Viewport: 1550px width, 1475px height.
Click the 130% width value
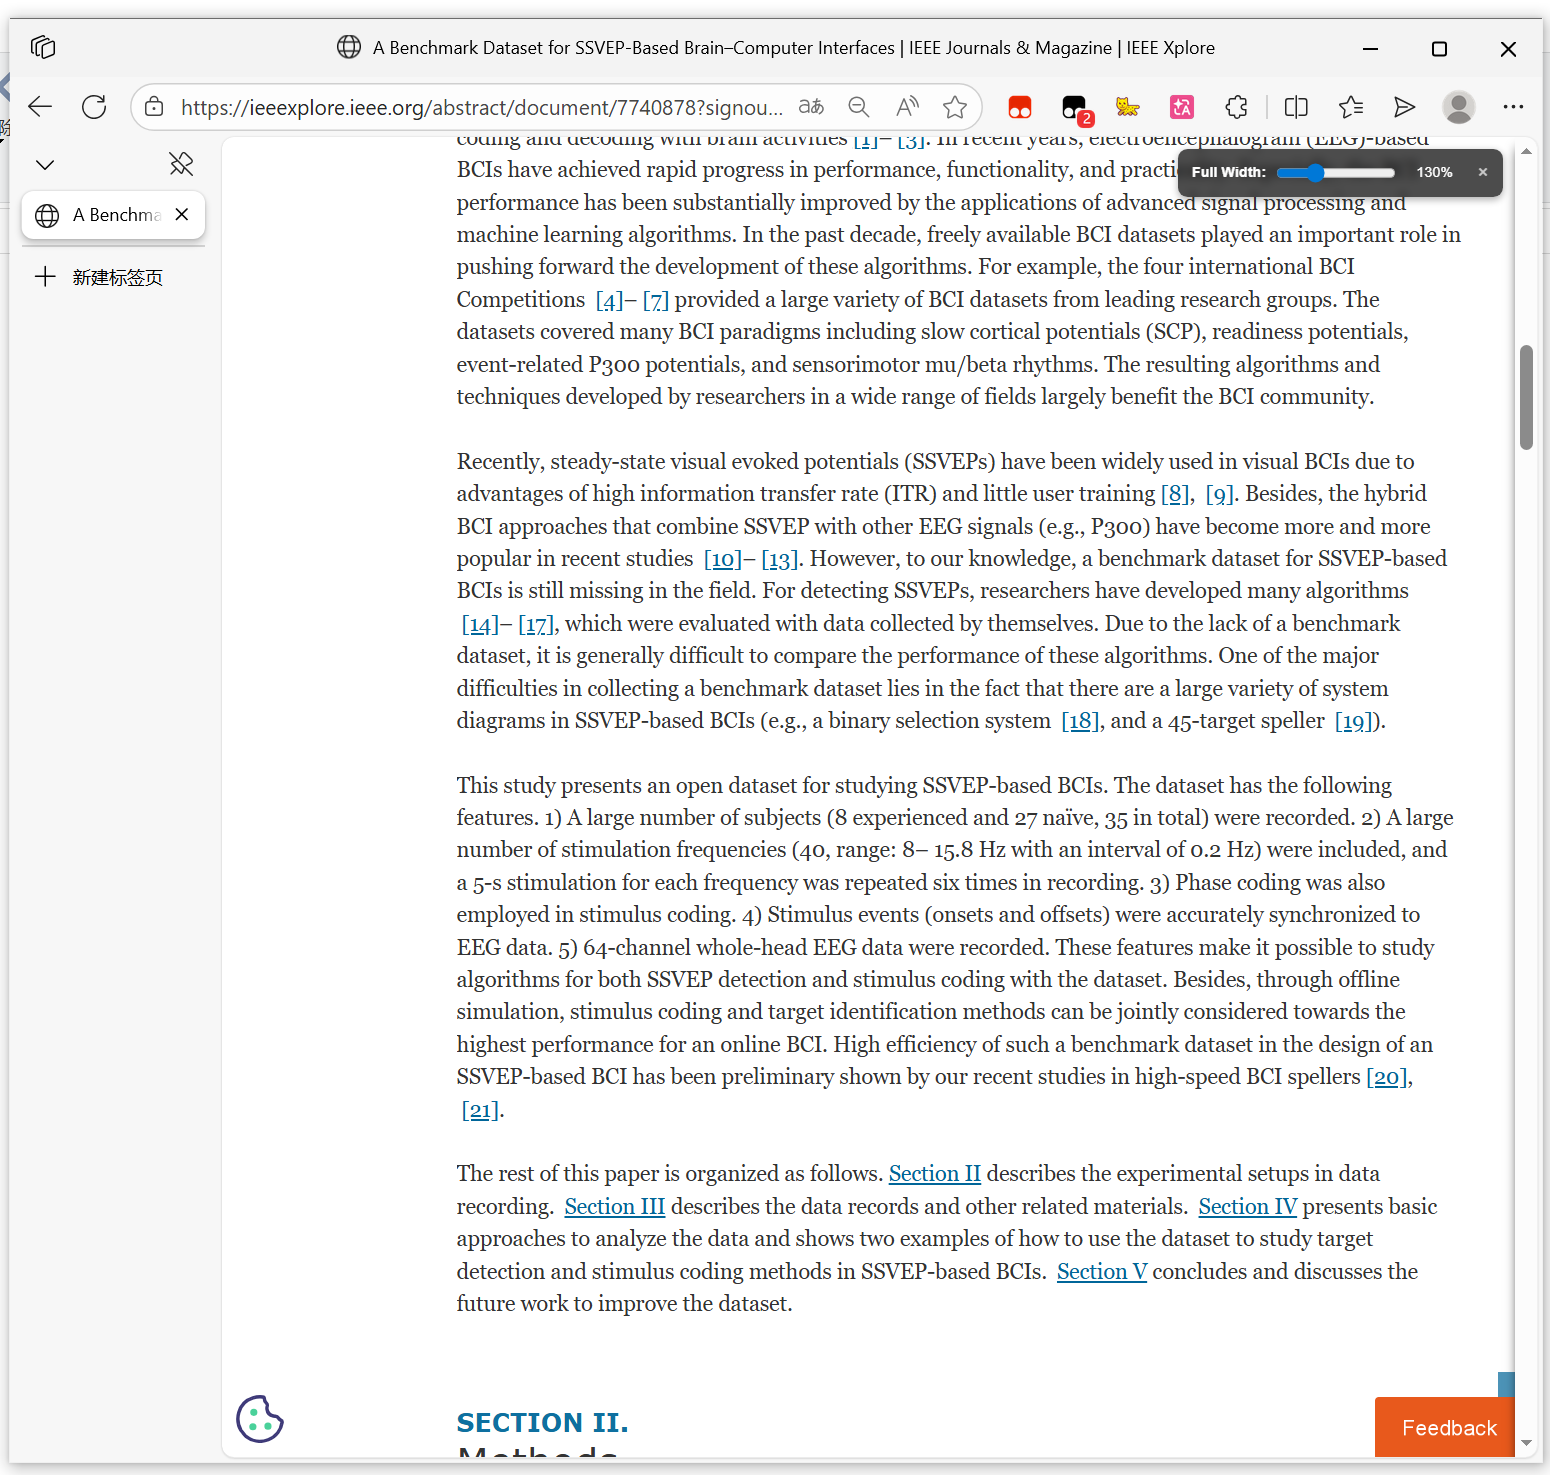click(1434, 172)
